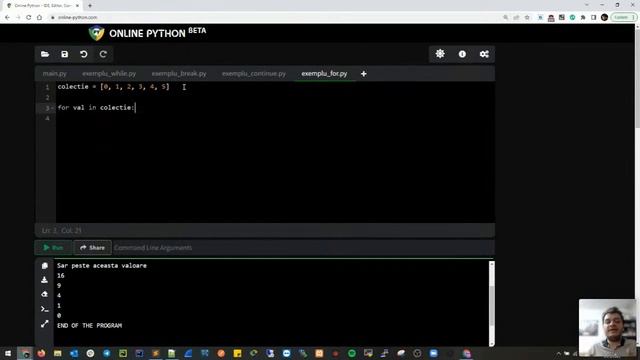640x360 pixels.
Task: Run the Python program
Action: coord(53,248)
